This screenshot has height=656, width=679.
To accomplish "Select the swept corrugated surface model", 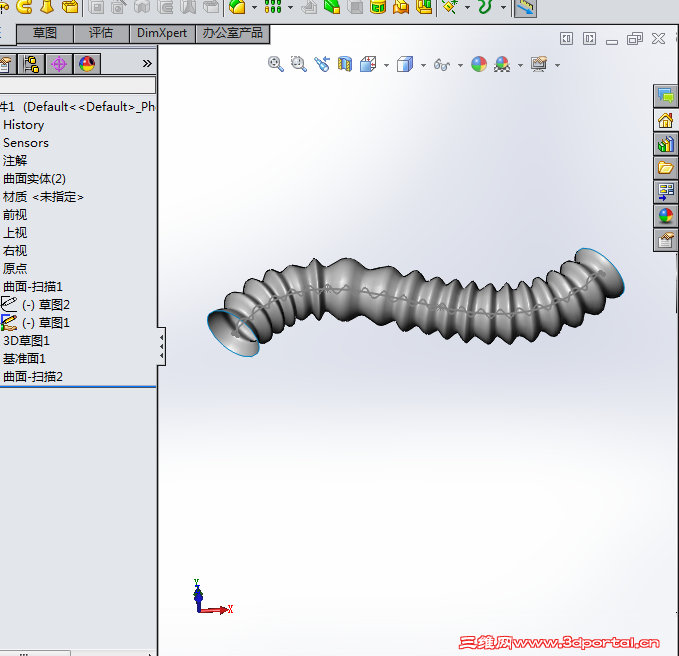I will [x=416, y=303].
